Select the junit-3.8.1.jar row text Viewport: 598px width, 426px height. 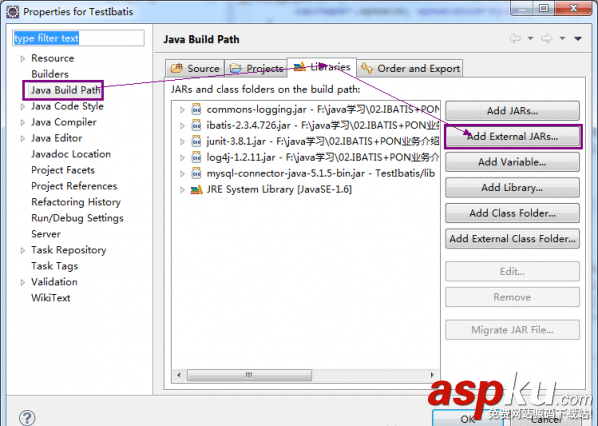pyautogui.click(x=323, y=141)
